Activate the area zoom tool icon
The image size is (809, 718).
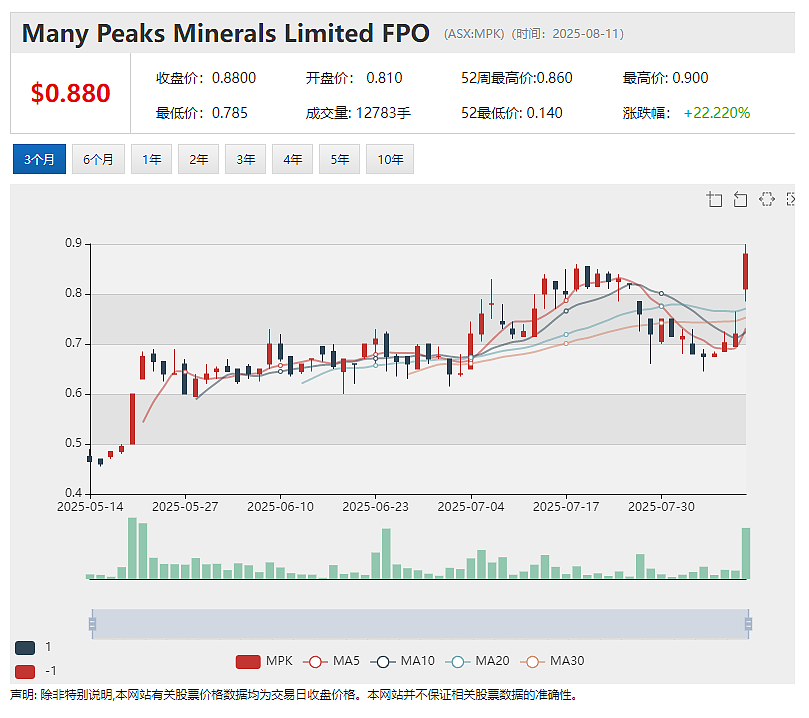(715, 199)
